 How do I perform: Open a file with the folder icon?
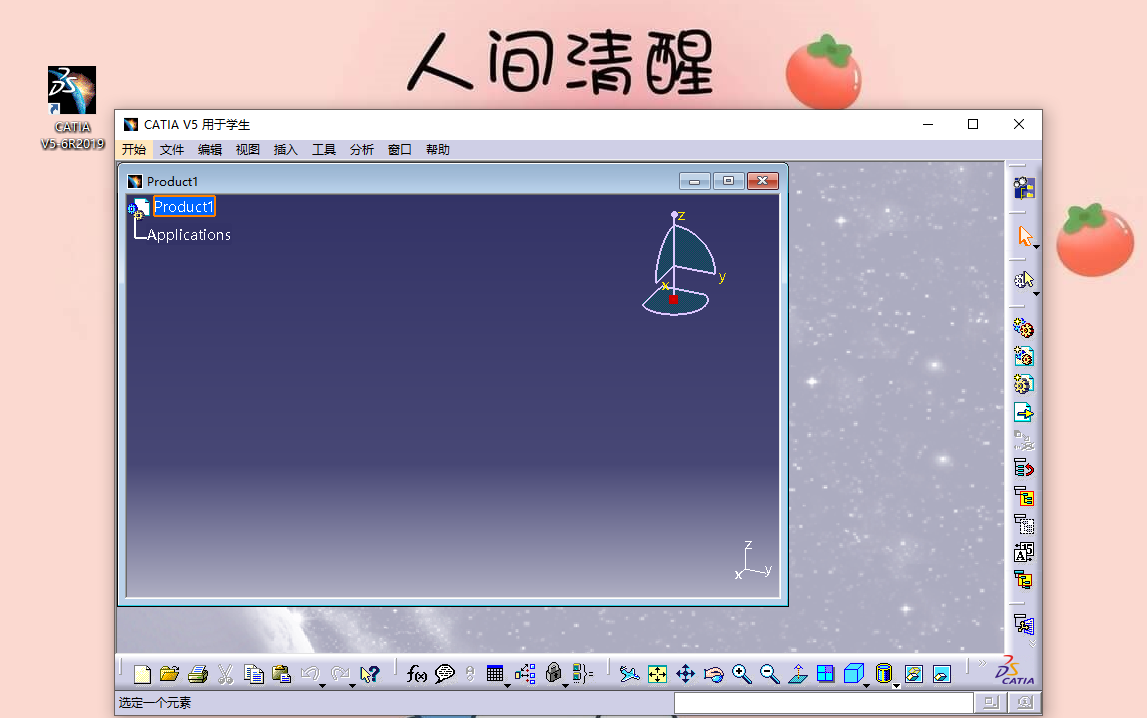(170, 674)
